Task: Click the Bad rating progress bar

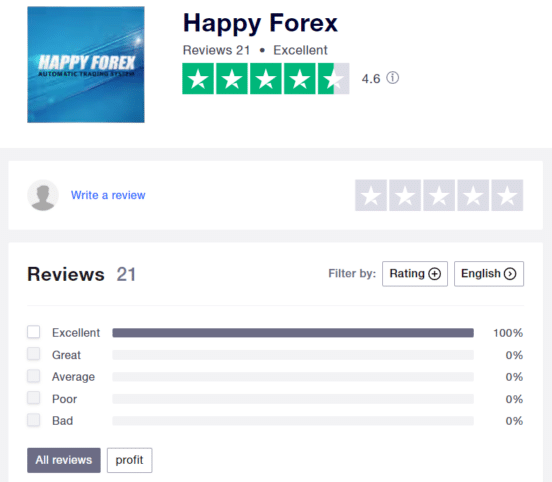Action: [x=293, y=421]
